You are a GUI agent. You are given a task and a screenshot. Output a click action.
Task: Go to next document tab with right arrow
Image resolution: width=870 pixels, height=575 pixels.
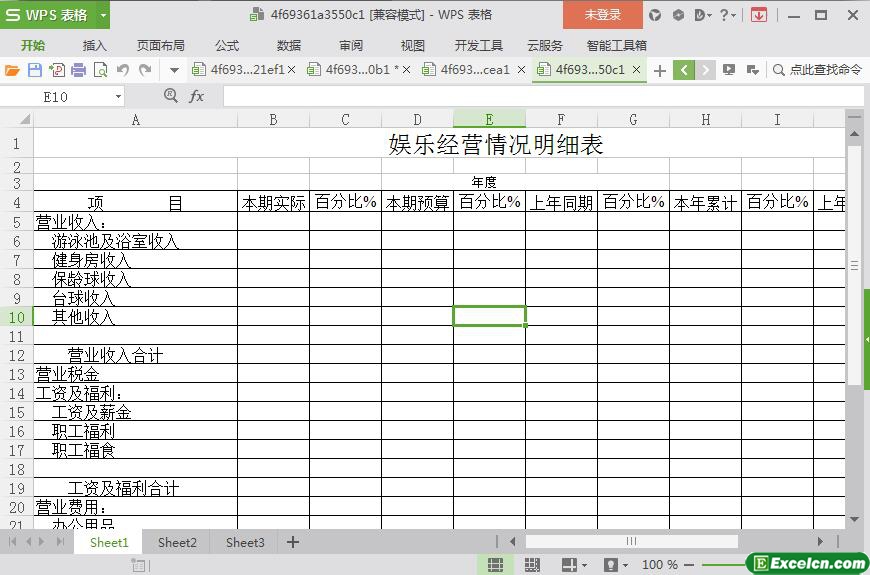coord(705,70)
